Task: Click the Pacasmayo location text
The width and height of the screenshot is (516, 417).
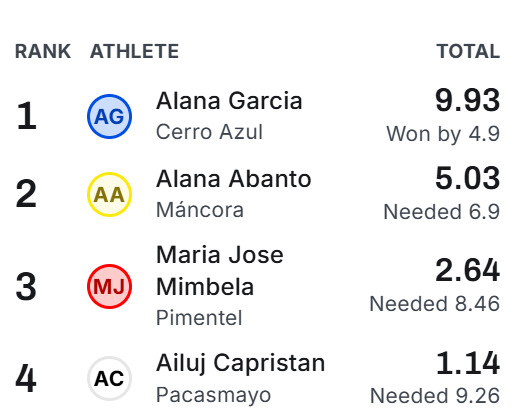Action: (213, 395)
